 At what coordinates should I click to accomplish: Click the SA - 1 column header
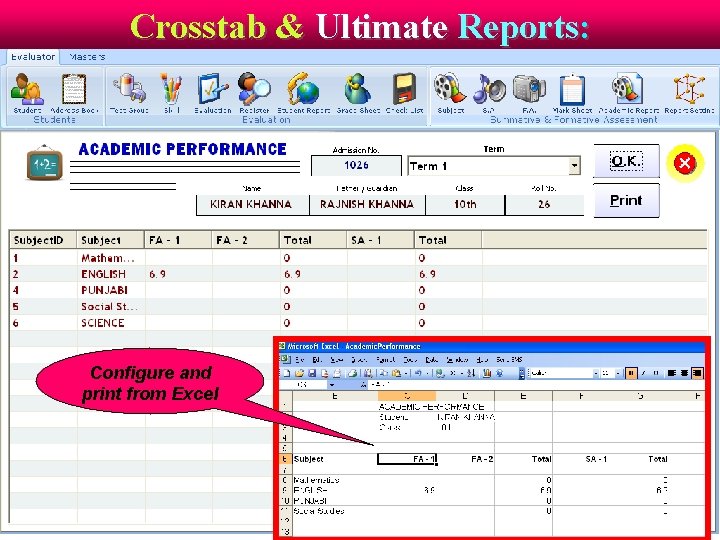point(380,240)
